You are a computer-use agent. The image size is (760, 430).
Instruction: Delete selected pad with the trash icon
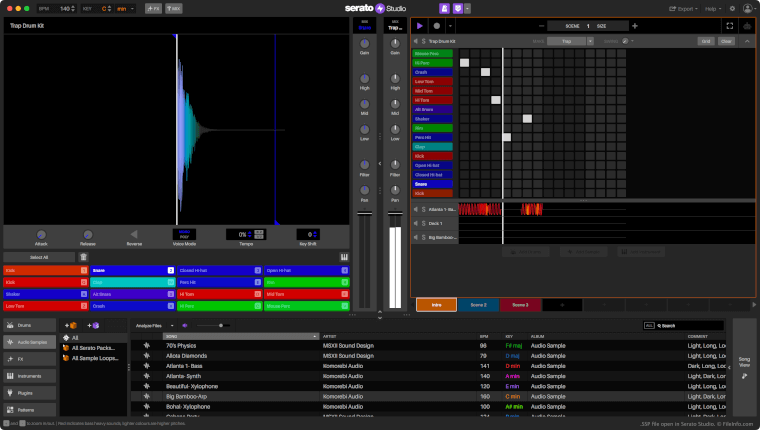pos(83,257)
